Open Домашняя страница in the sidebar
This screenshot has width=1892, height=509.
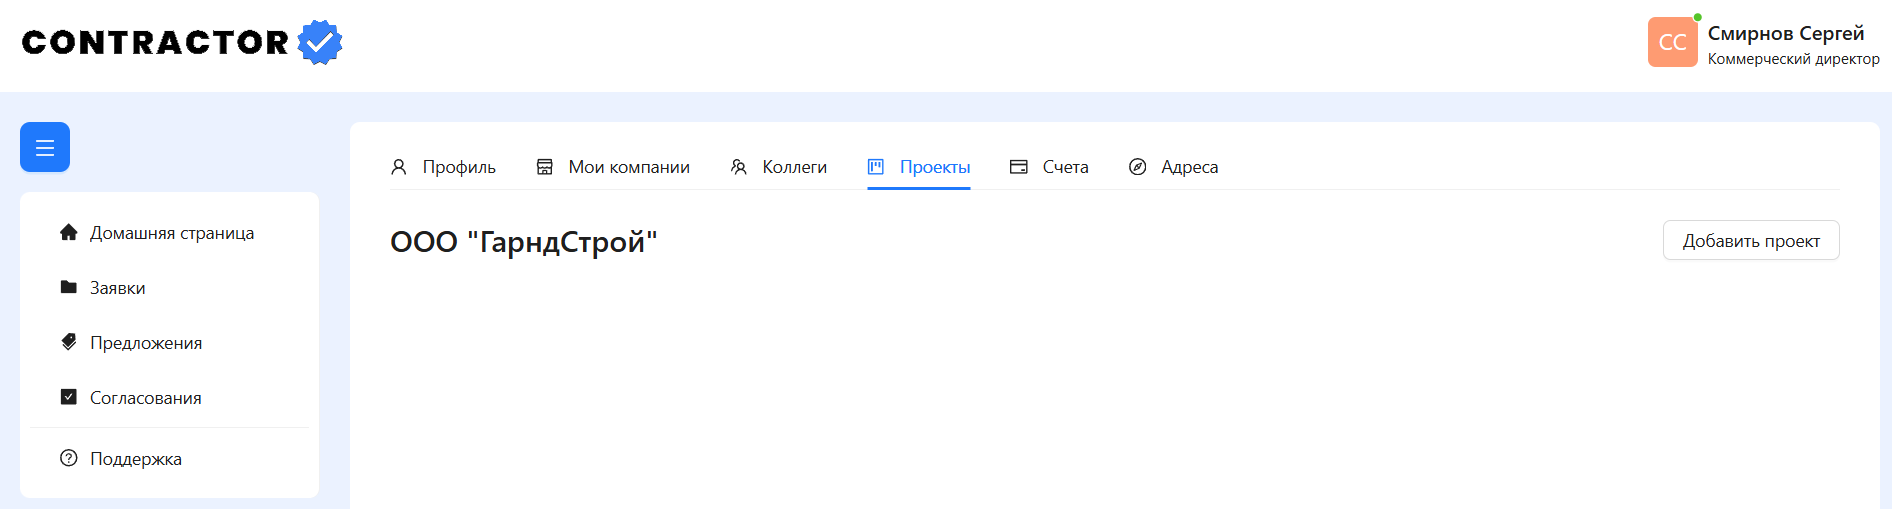click(x=170, y=232)
